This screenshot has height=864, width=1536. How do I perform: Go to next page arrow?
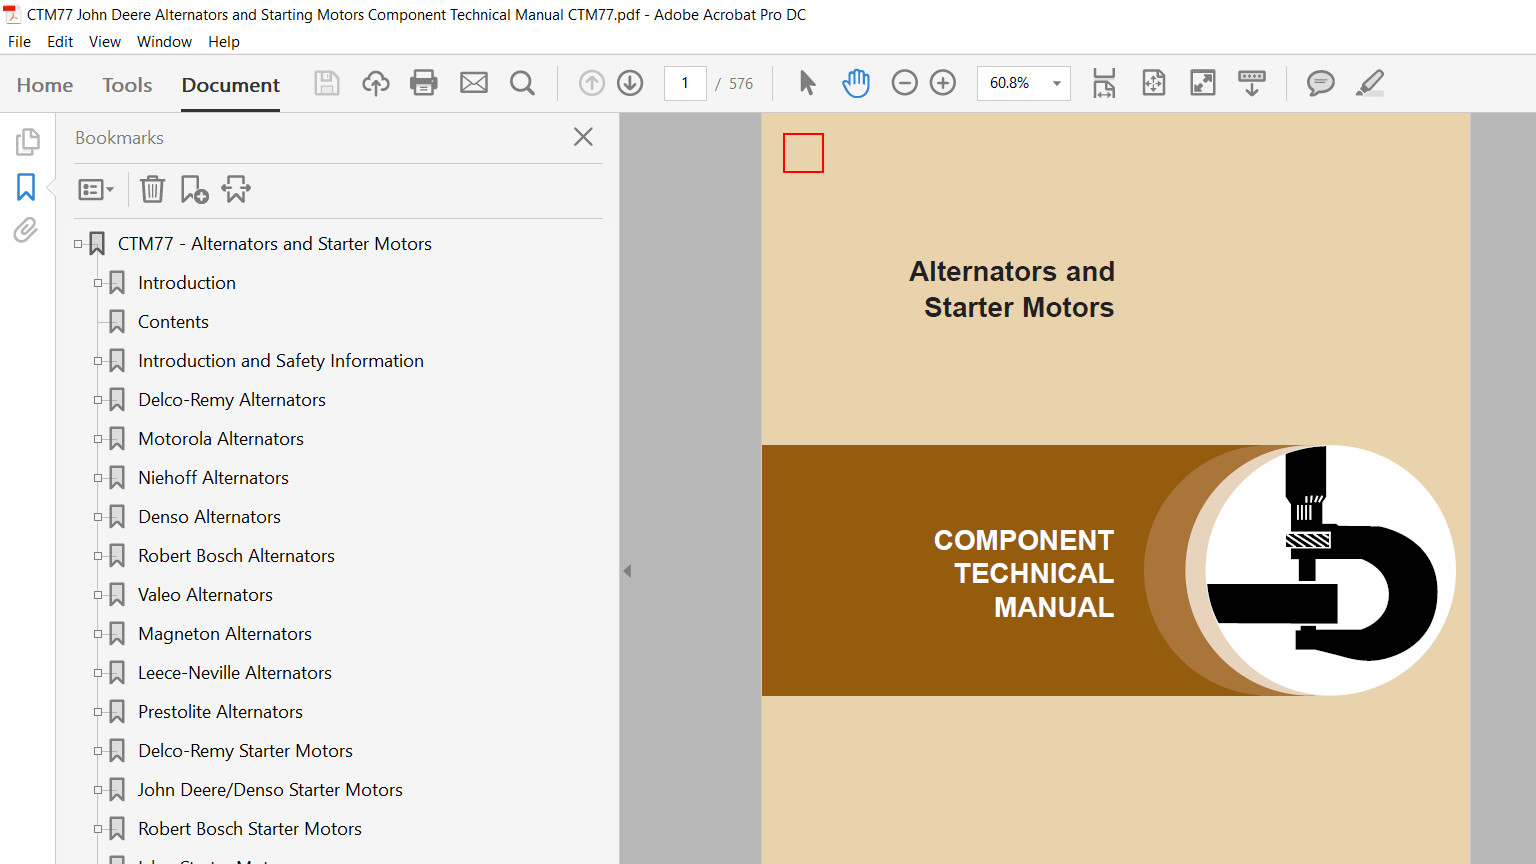630,83
